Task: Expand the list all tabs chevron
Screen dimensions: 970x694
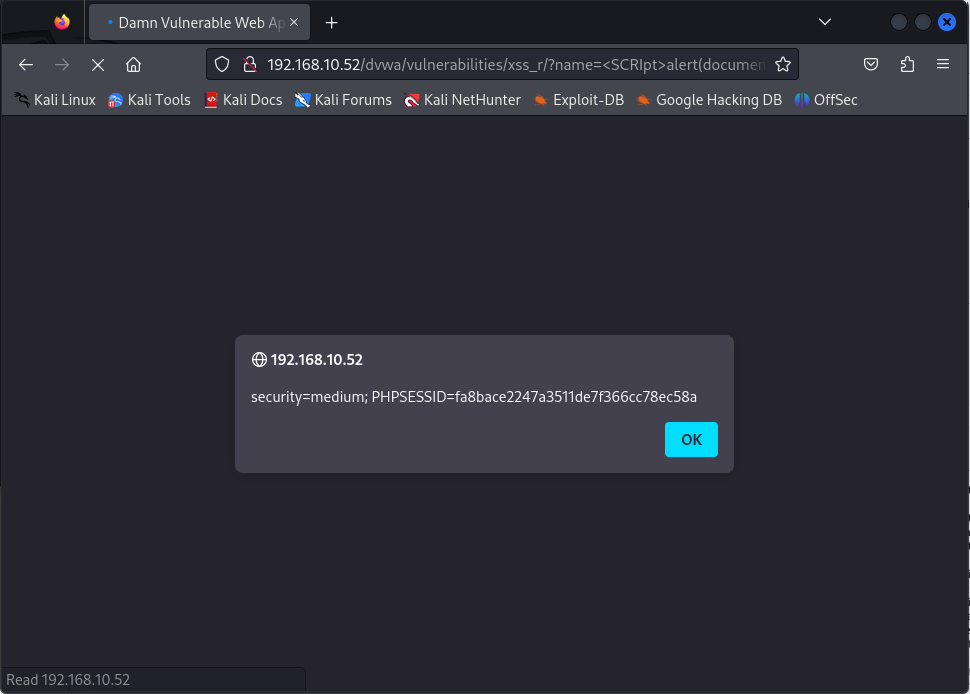Action: (x=825, y=22)
